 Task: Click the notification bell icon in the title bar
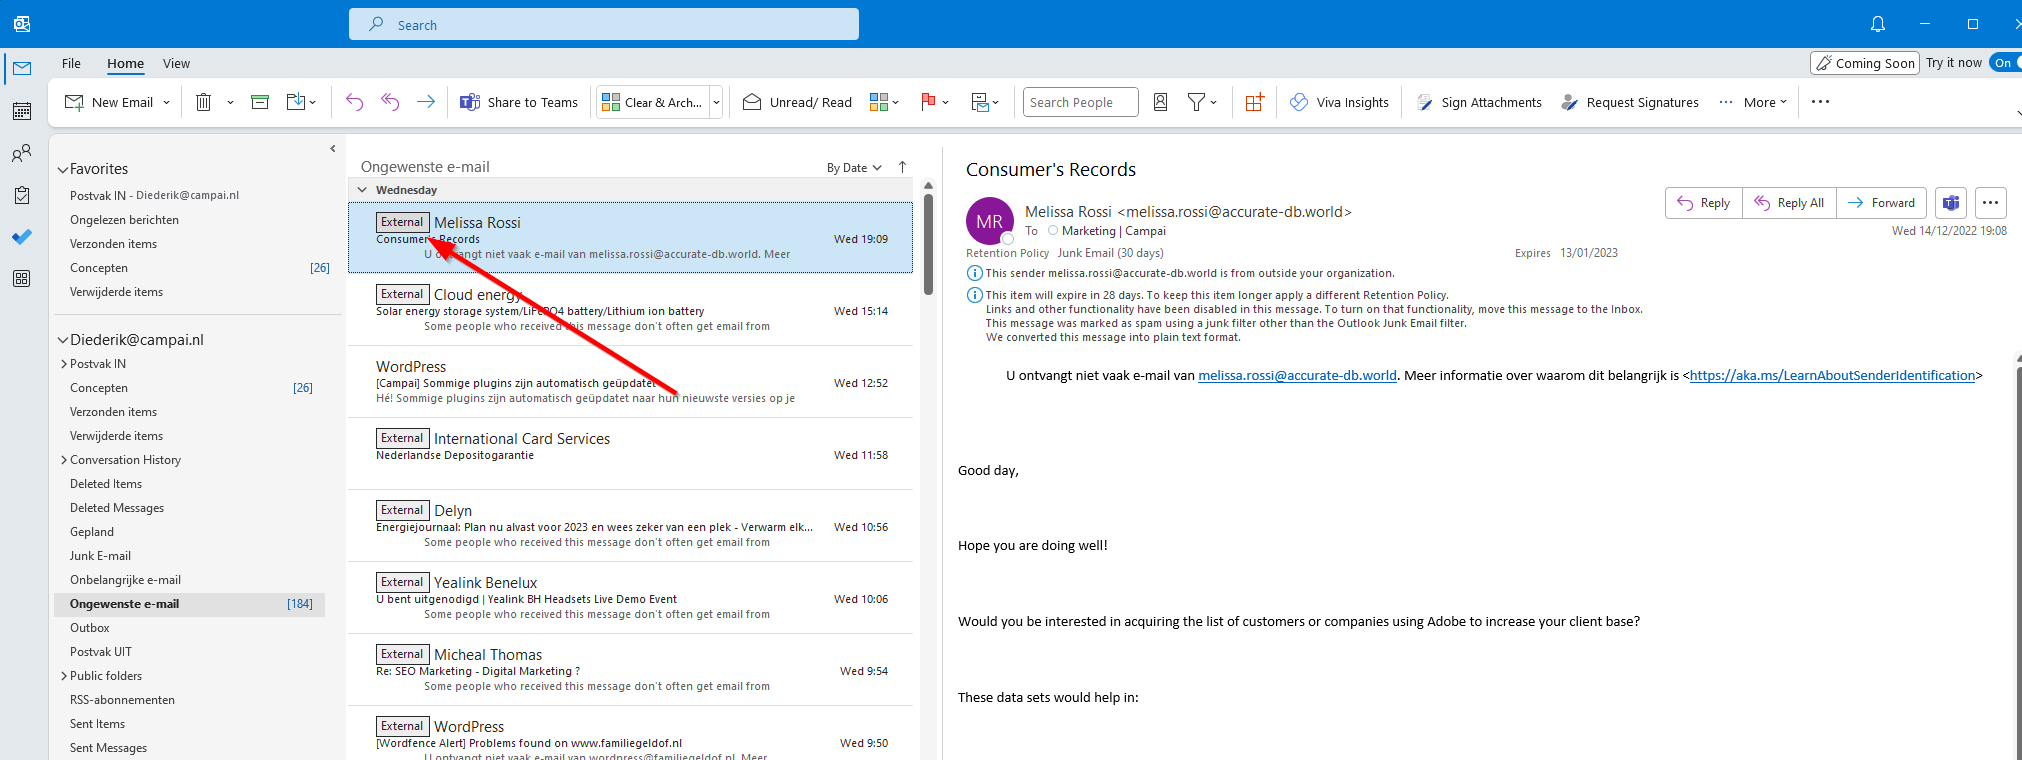tap(1877, 24)
